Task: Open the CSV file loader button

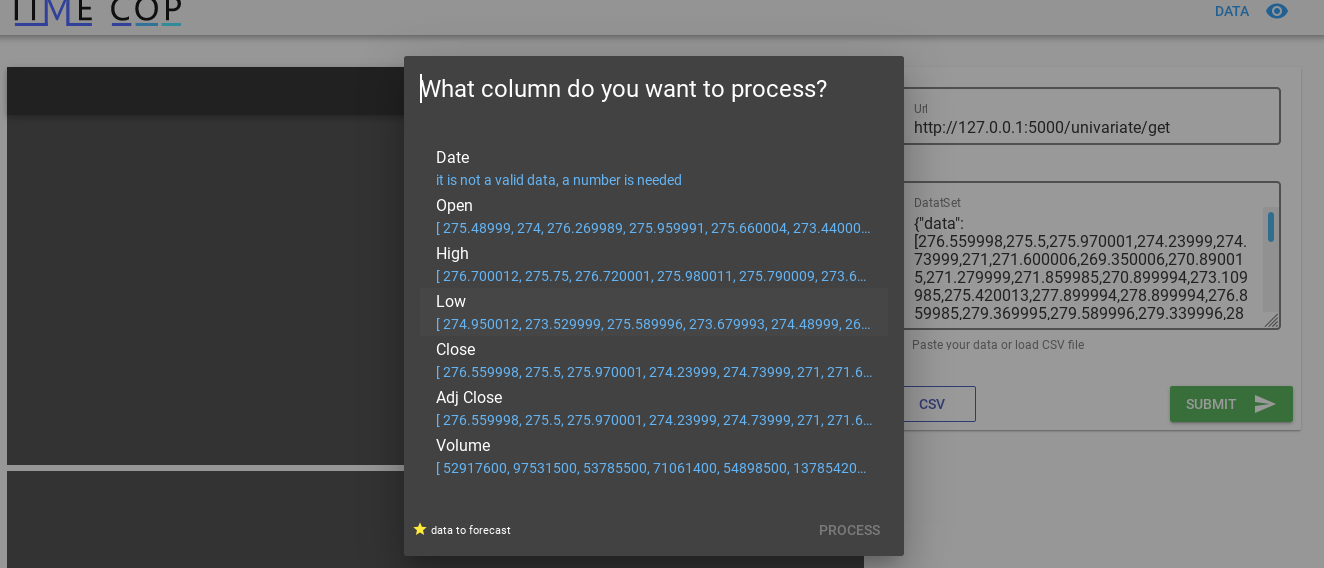Action: (x=932, y=404)
